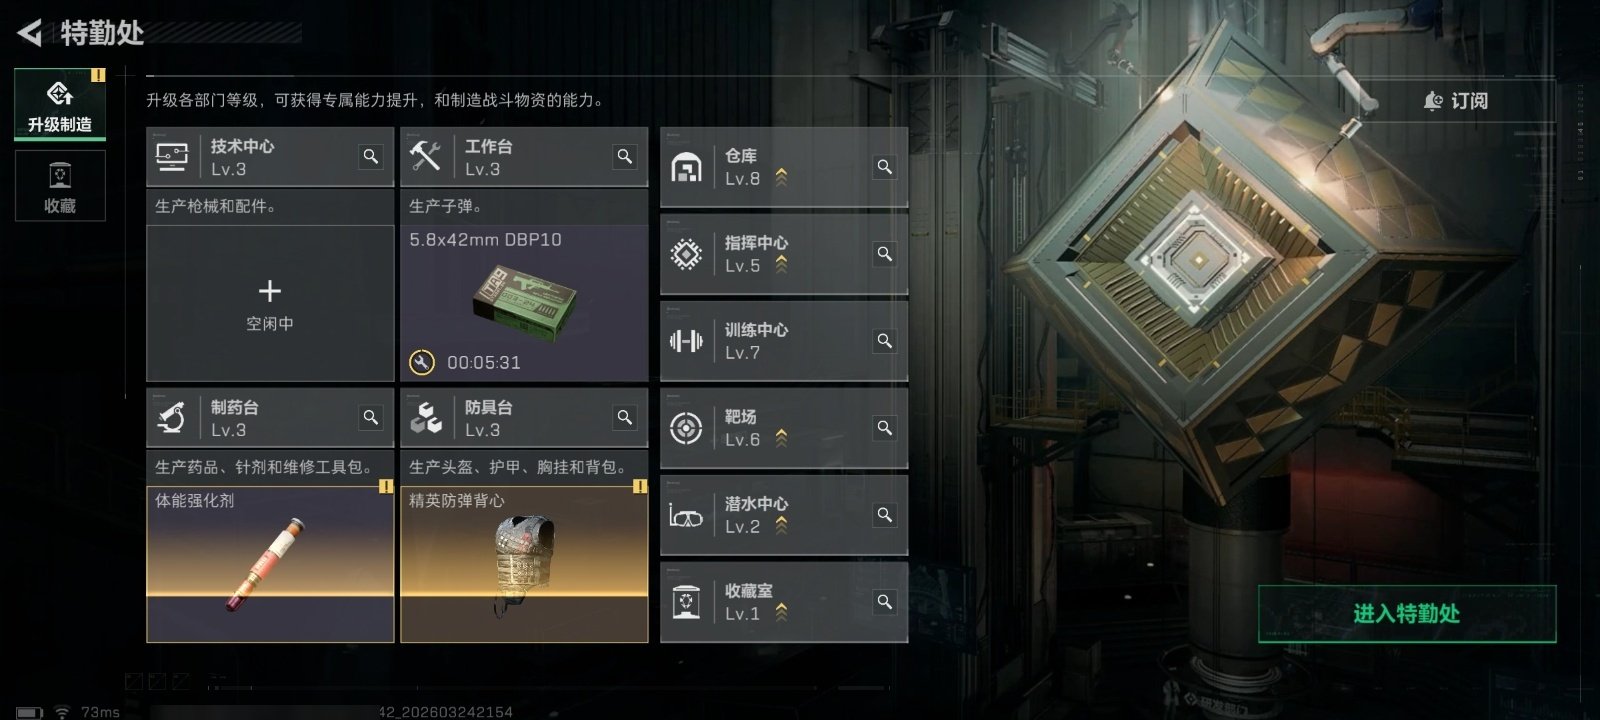The width and height of the screenshot is (1600, 720).
Task: Click the 靶场 upgrade chevron arrows
Action: [x=781, y=439]
